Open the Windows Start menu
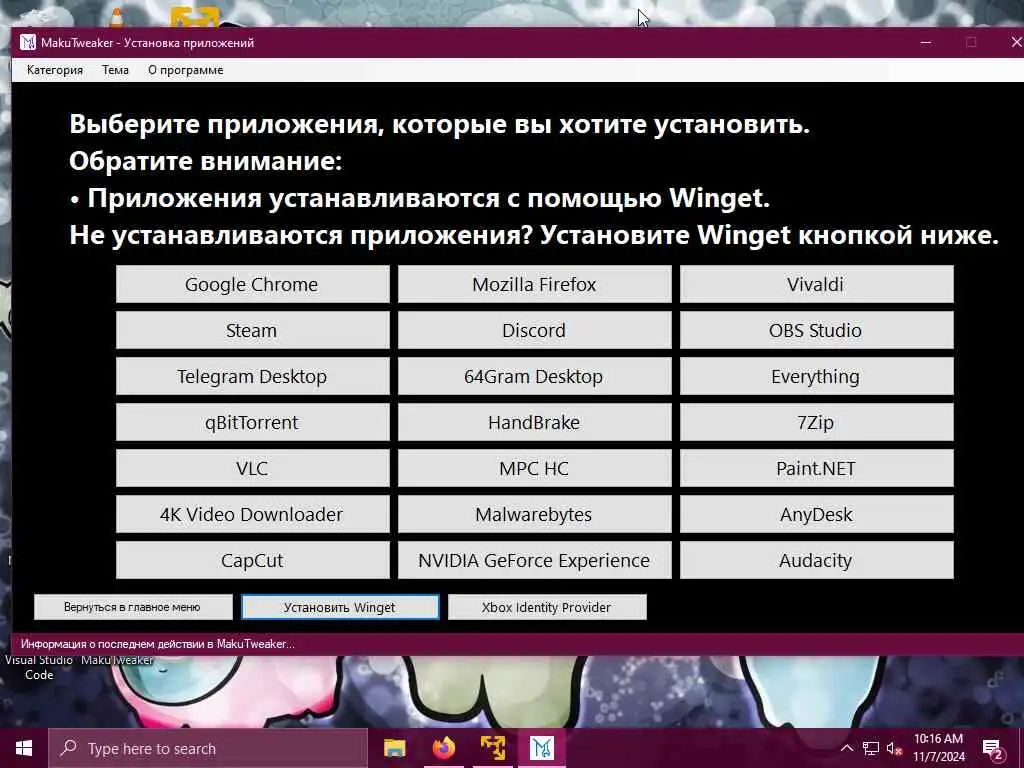 (x=24, y=748)
